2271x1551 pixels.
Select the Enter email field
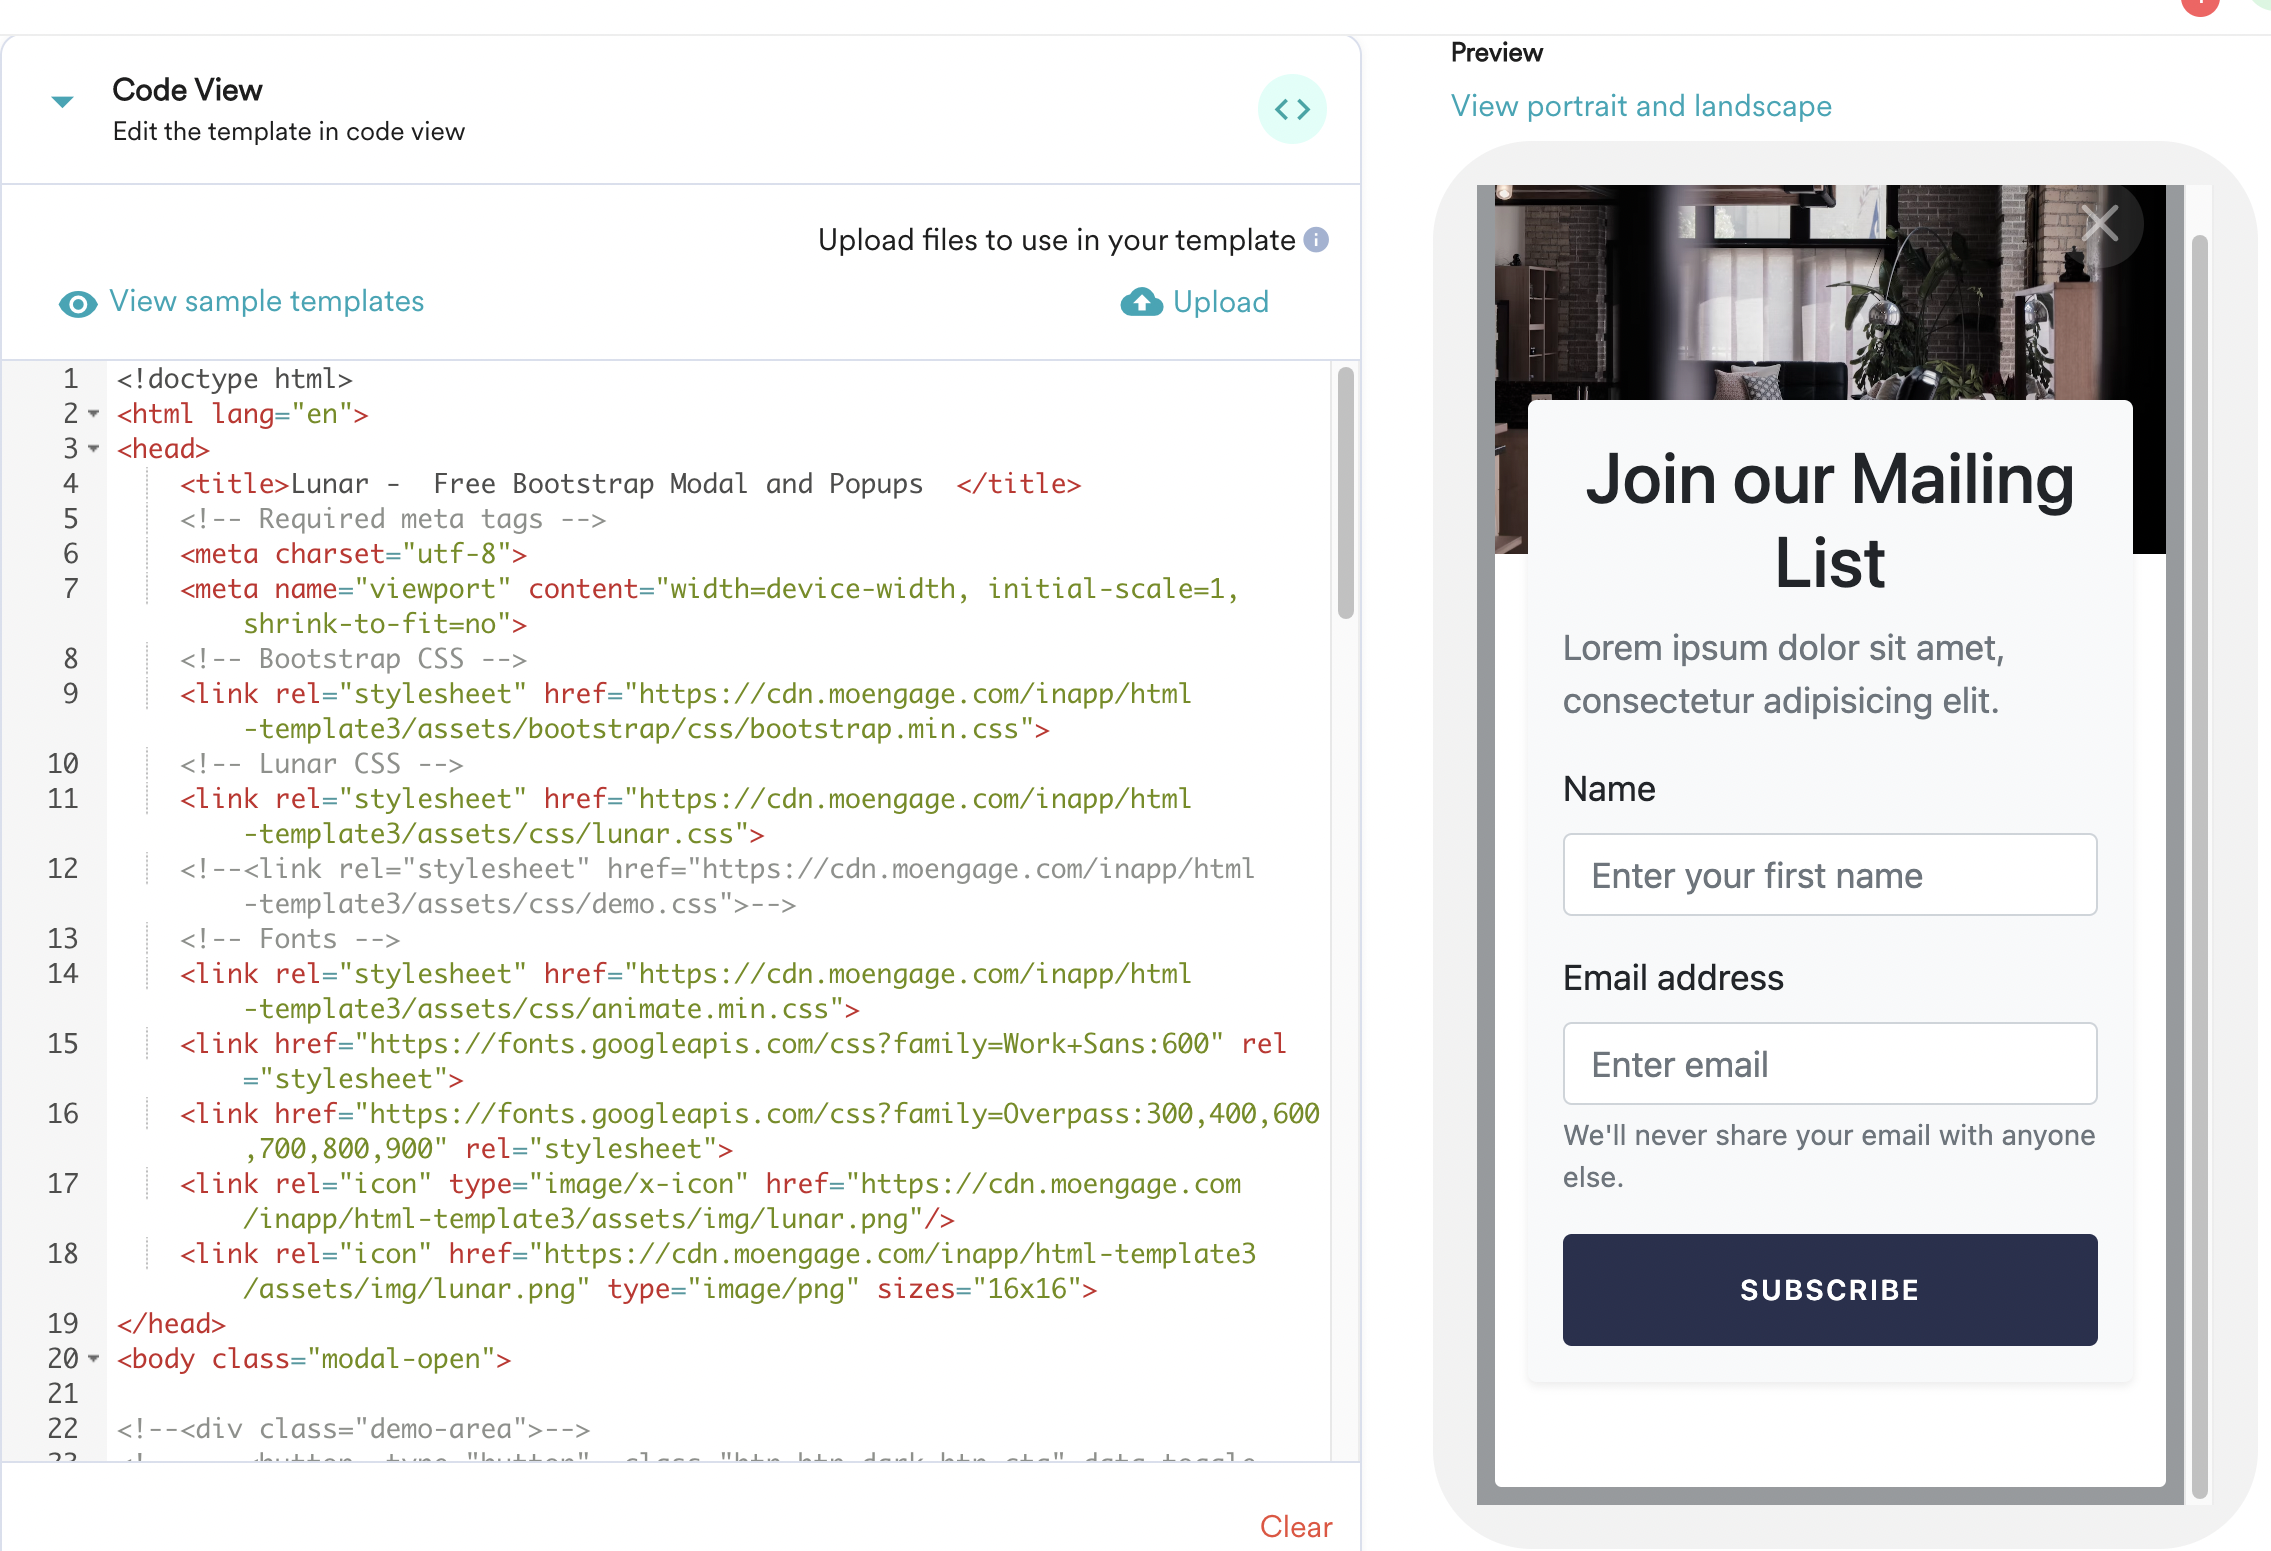click(1829, 1063)
